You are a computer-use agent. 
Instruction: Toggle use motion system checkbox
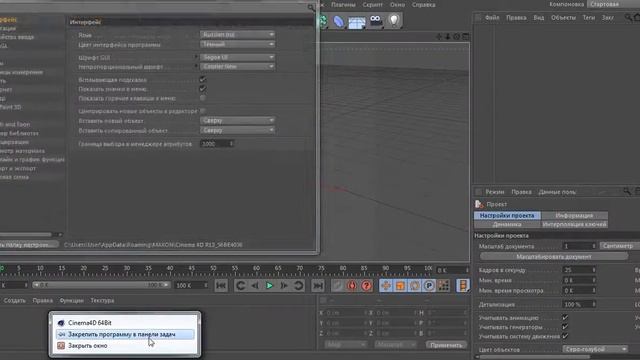565,336
